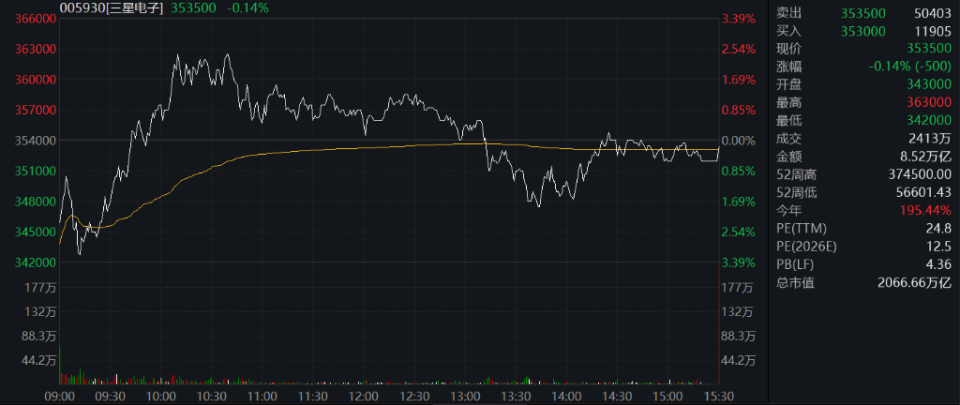Click the 09:30 time axis label
This screenshot has height=405, width=960.
tap(110, 395)
